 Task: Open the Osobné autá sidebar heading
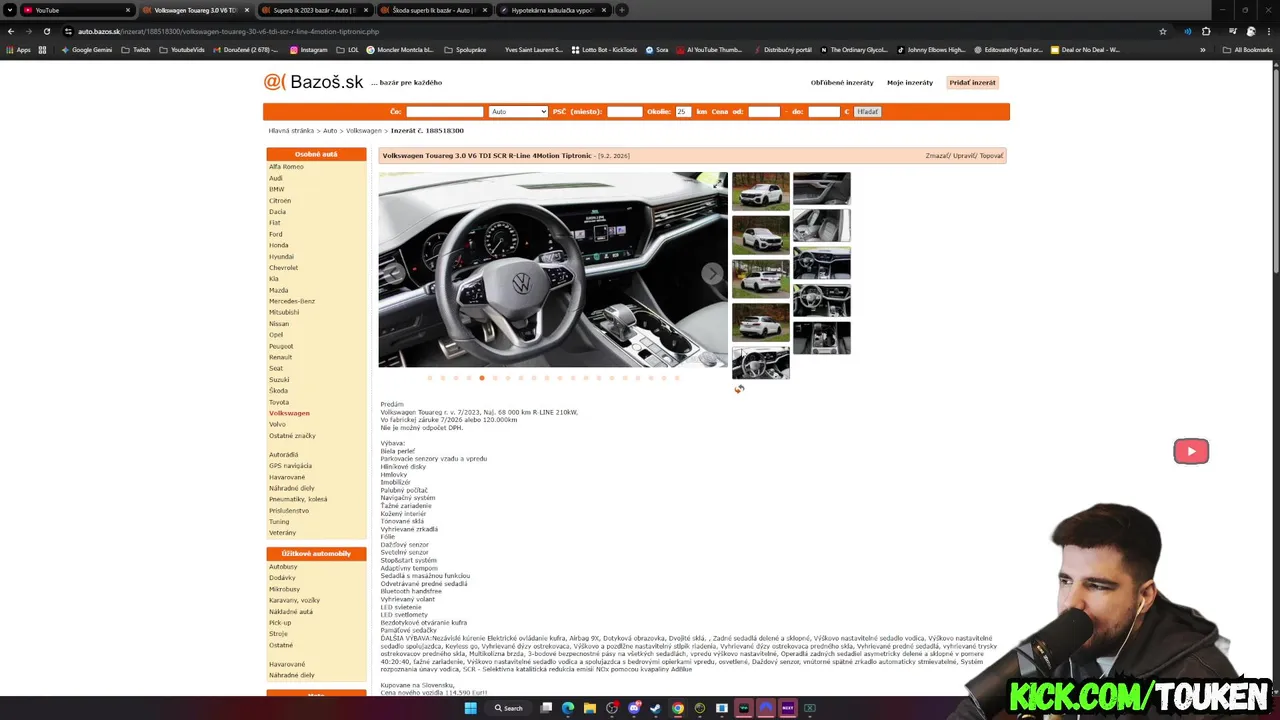pyautogui.click(x=316, y=154)
